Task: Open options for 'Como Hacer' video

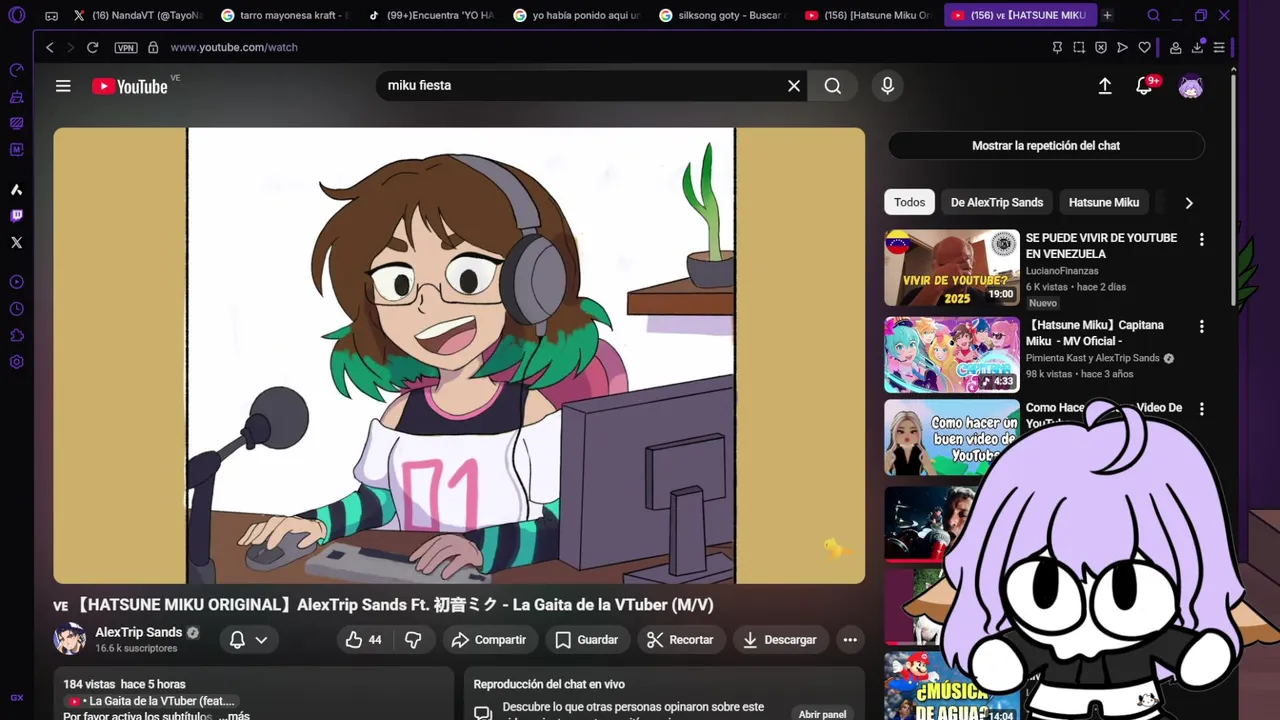Action: [1201, 409]
